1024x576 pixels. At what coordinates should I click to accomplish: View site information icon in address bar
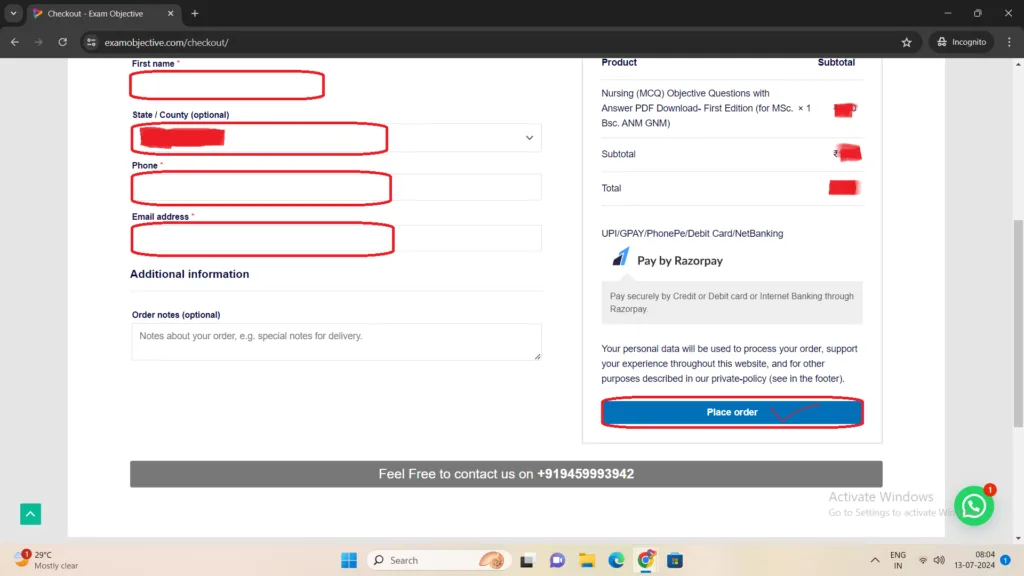coord(91,42)
